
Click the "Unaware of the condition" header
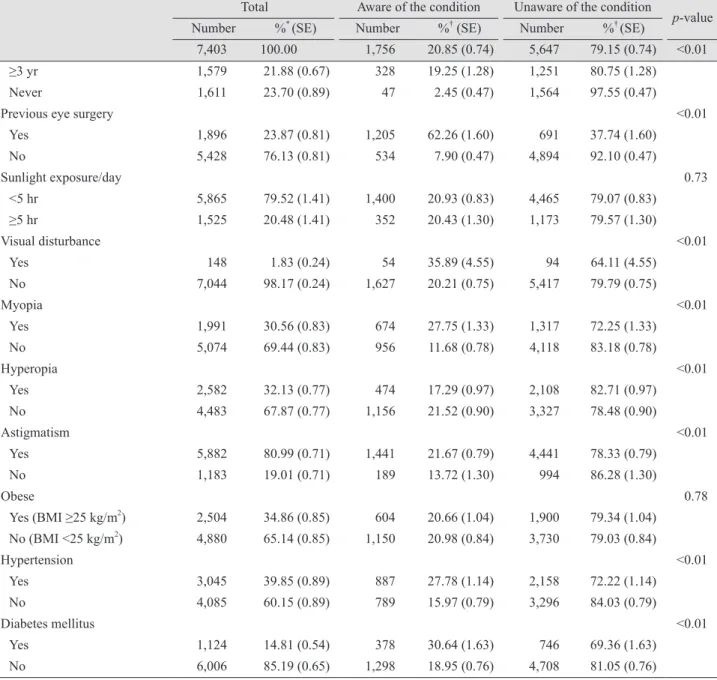click(582, 7)
